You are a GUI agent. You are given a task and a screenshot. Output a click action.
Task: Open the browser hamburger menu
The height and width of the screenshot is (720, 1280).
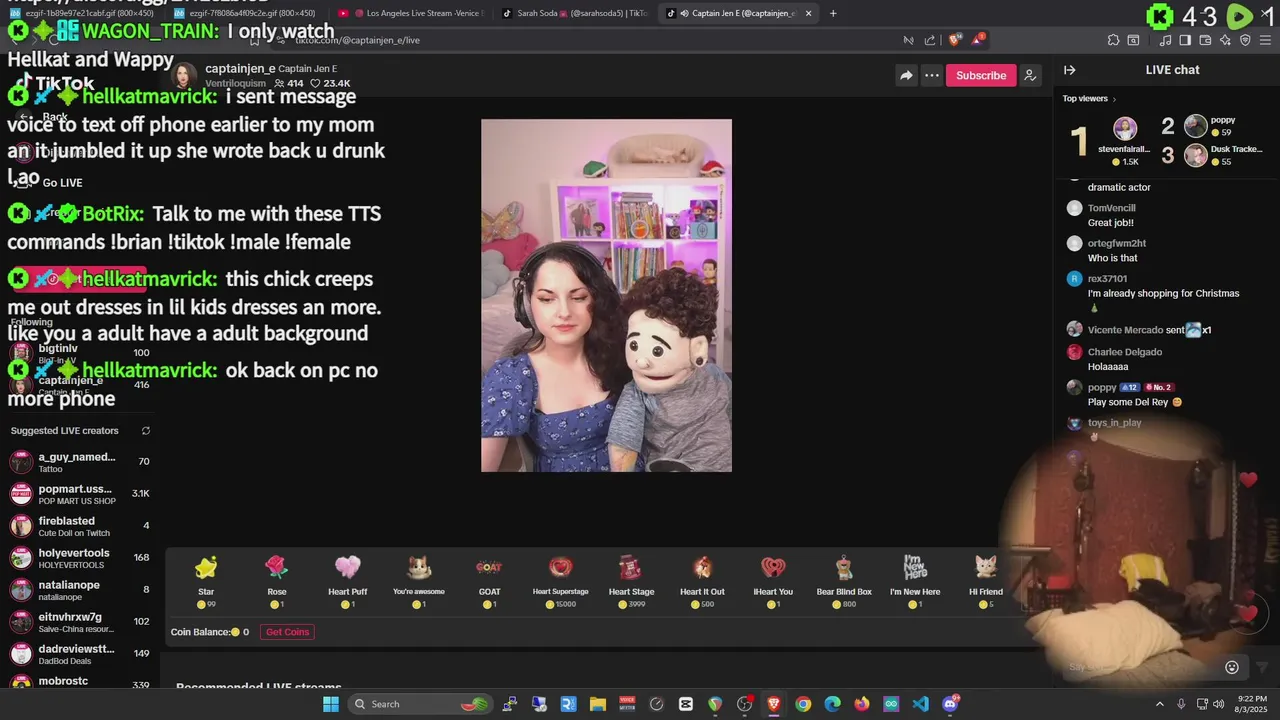point(1265,40)
